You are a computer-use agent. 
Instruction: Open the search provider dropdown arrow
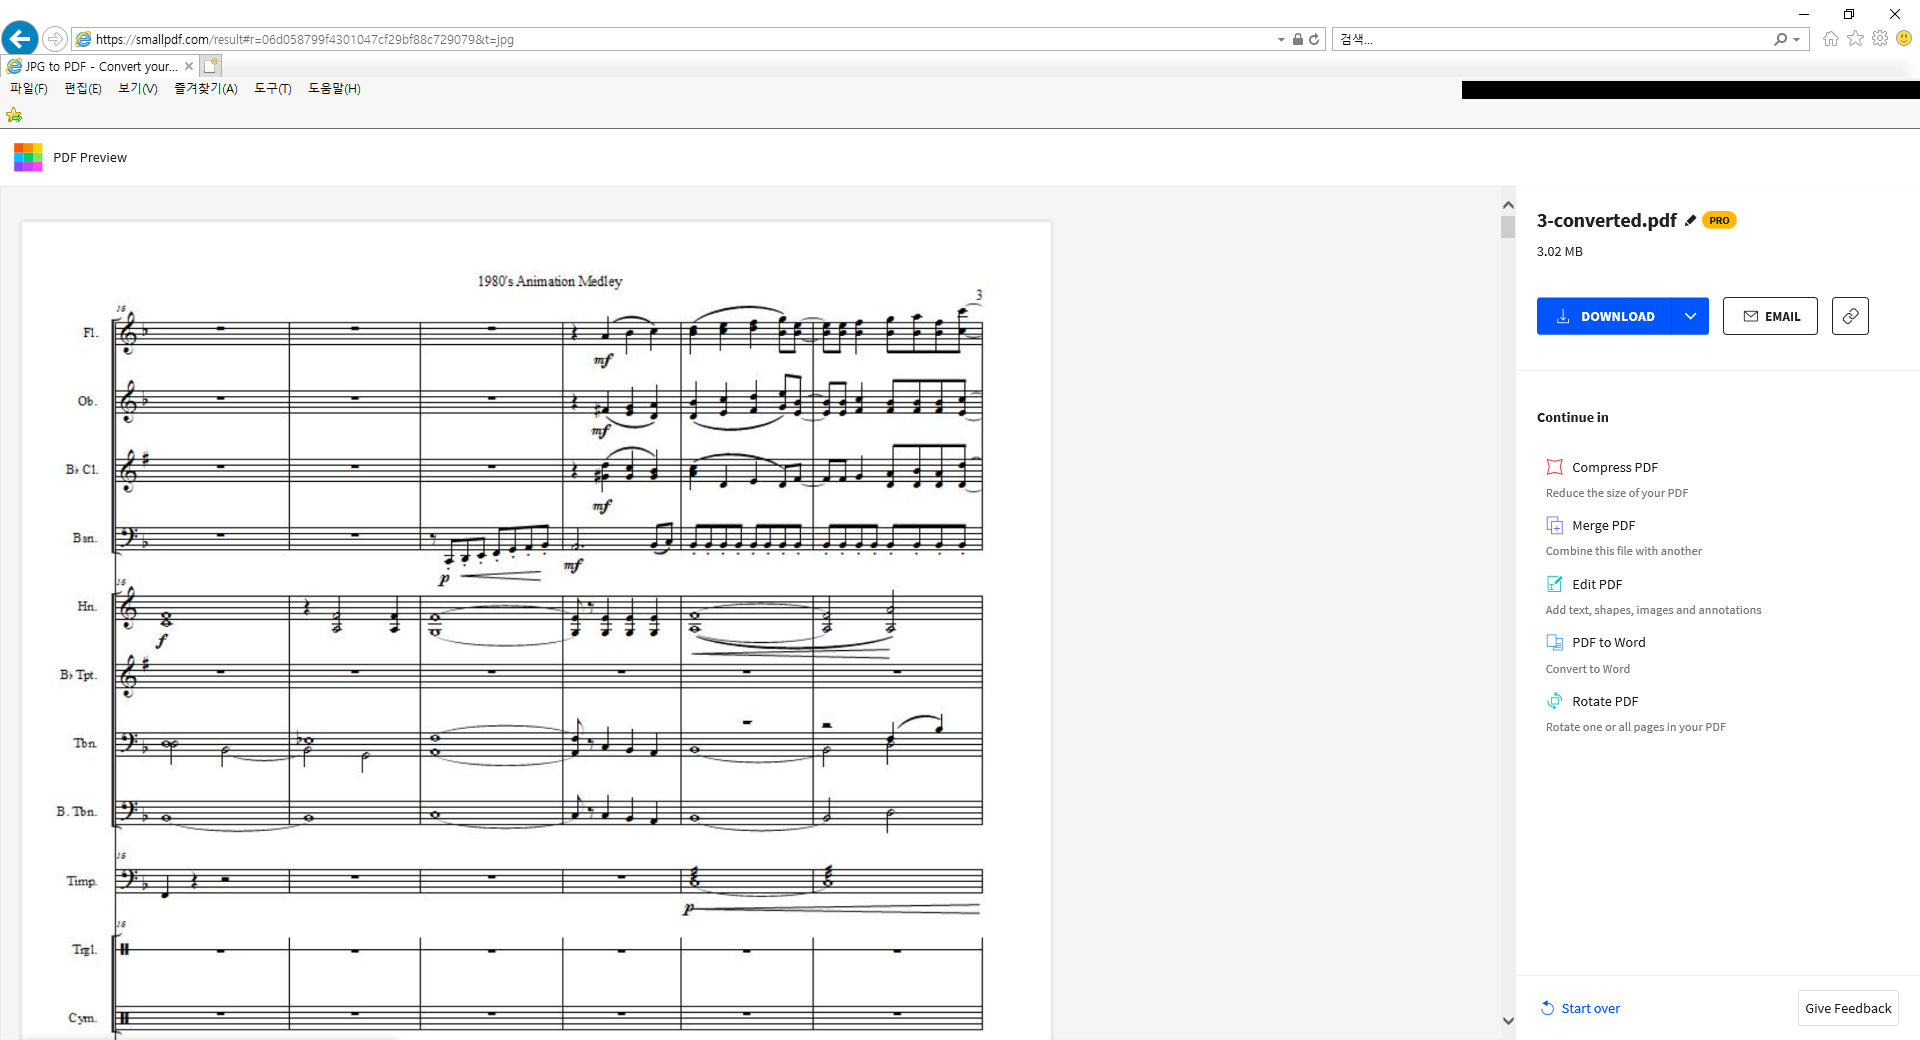point(1797,40)
